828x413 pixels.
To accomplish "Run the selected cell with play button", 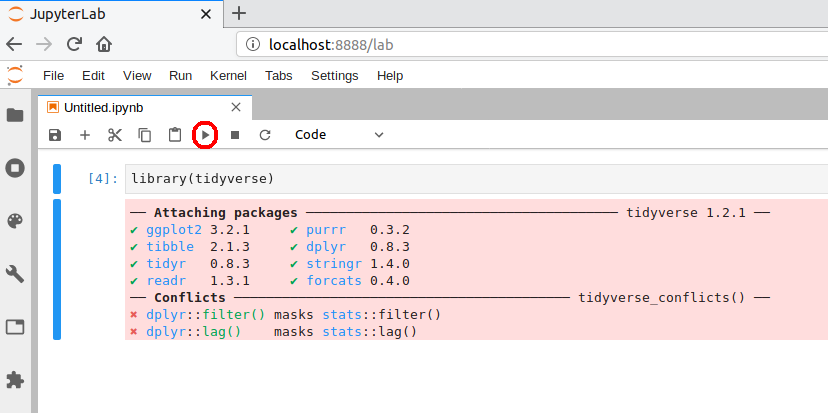I will click(205, 135).
